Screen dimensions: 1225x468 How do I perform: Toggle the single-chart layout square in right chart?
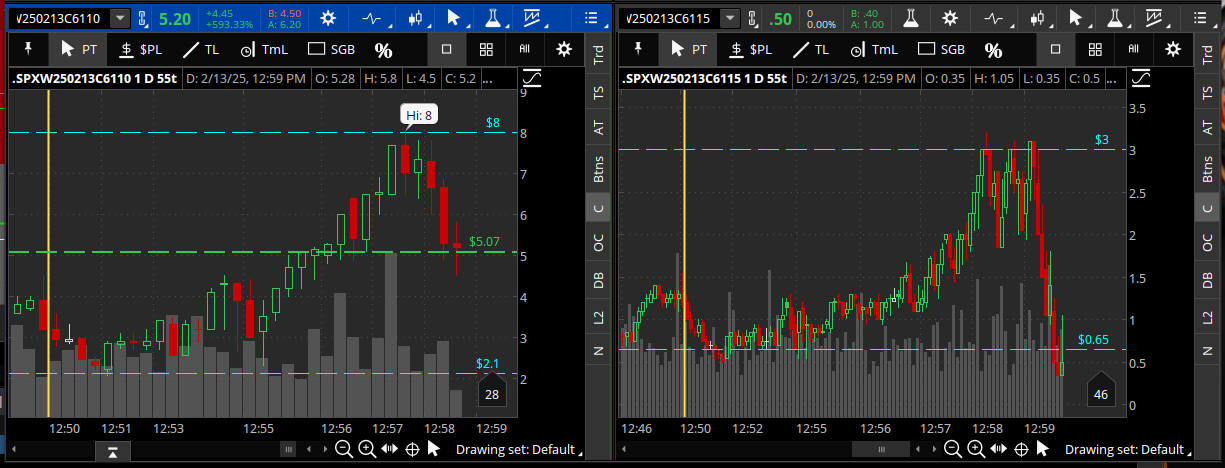point(1058,49)
